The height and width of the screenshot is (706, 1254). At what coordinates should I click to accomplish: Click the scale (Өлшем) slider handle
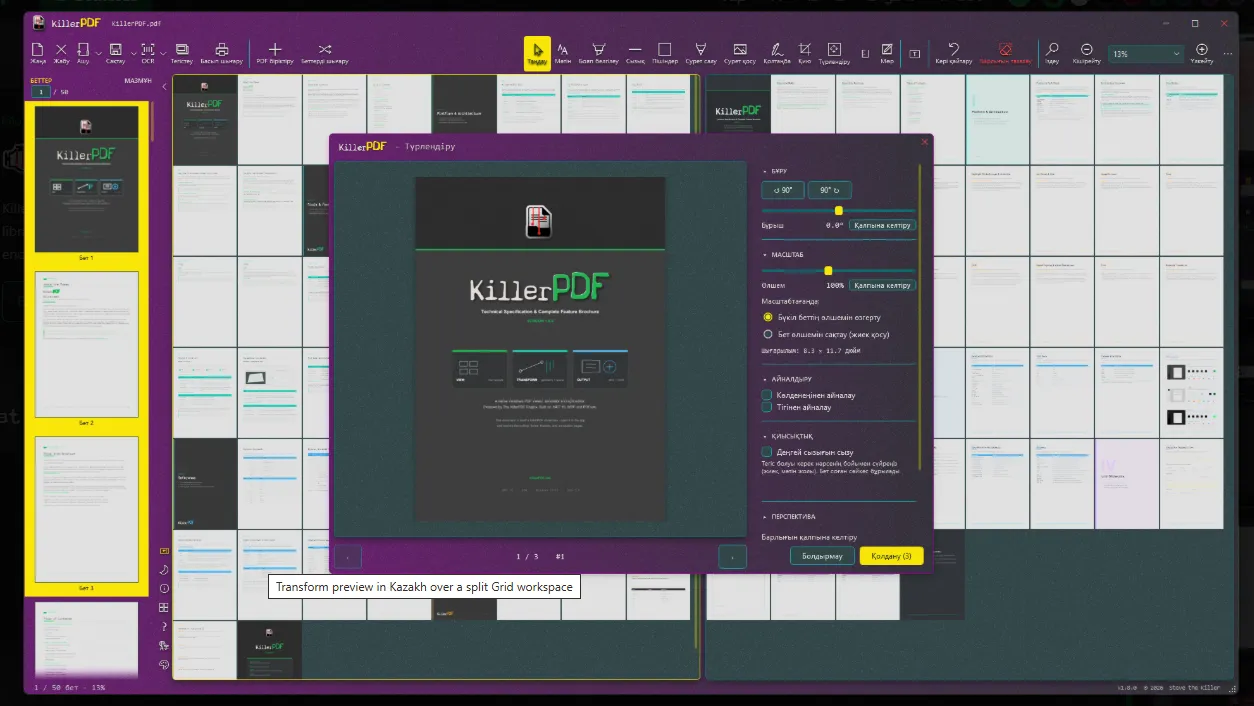tap(828, 270)
